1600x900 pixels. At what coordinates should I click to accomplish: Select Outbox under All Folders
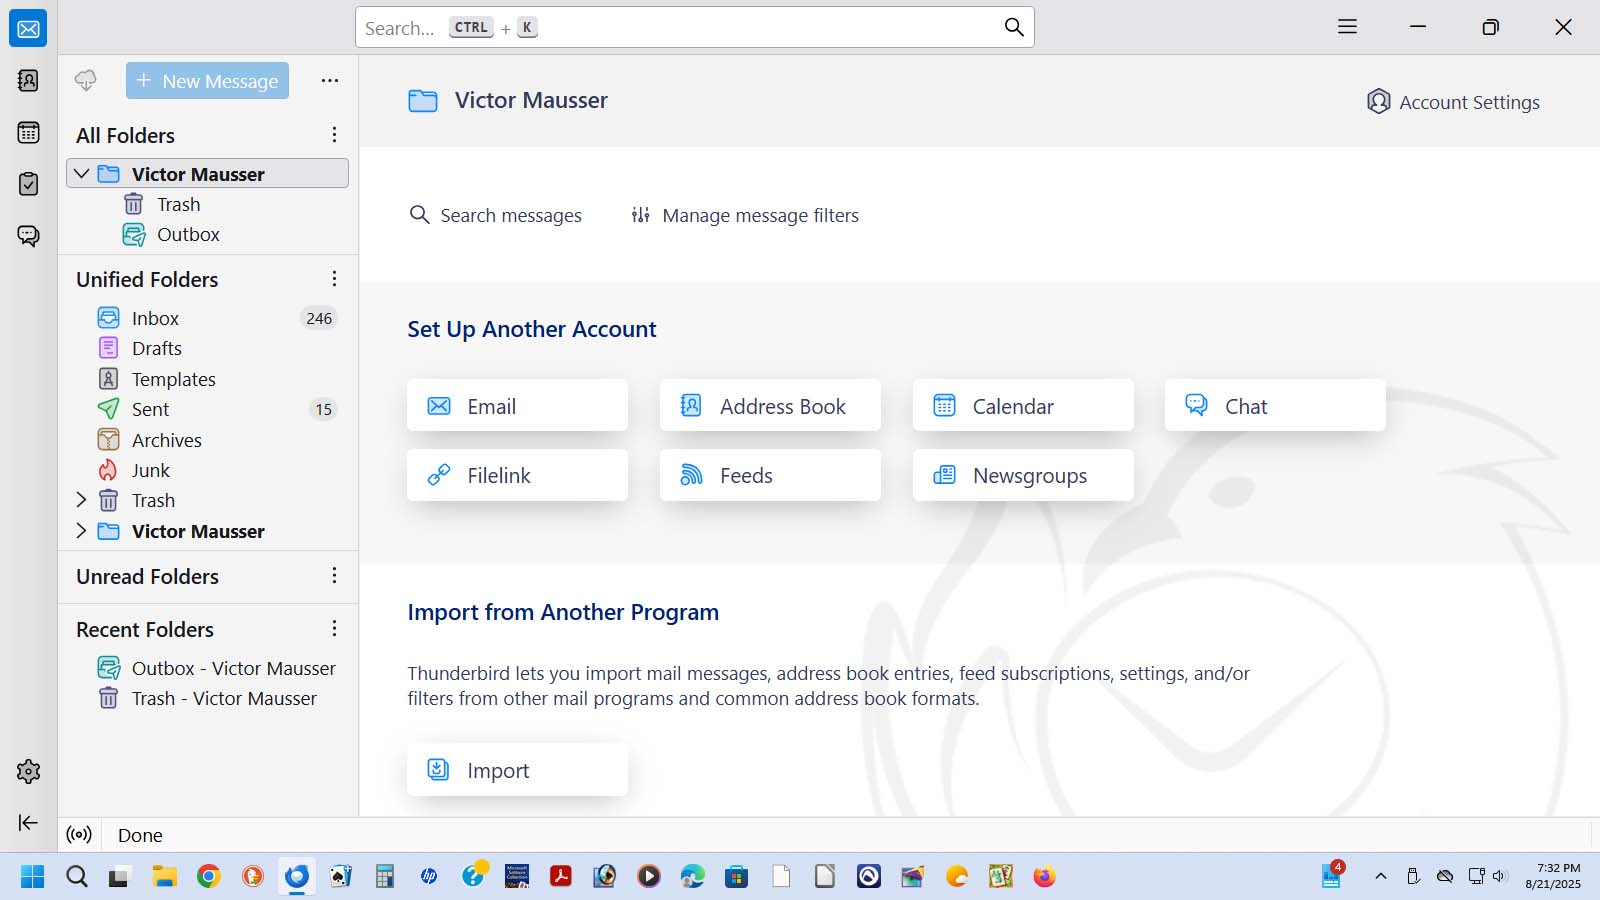[207, 234]
